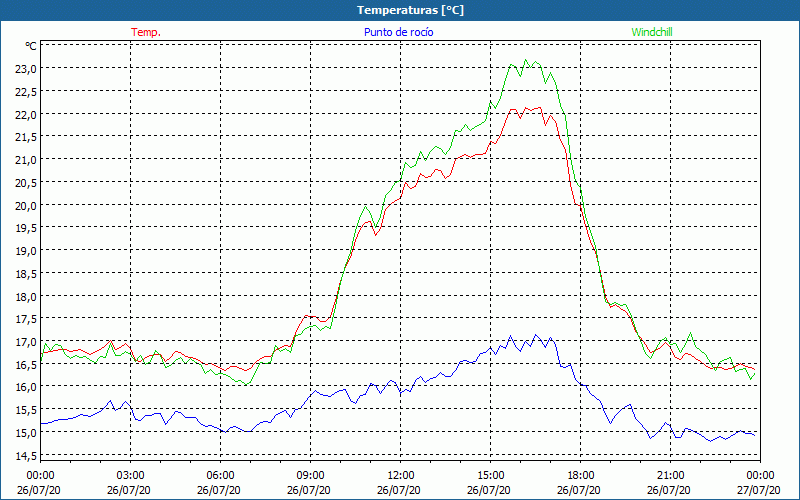Click the 14,5 y-axis value

pyautogui.click(x=26, y=455)
